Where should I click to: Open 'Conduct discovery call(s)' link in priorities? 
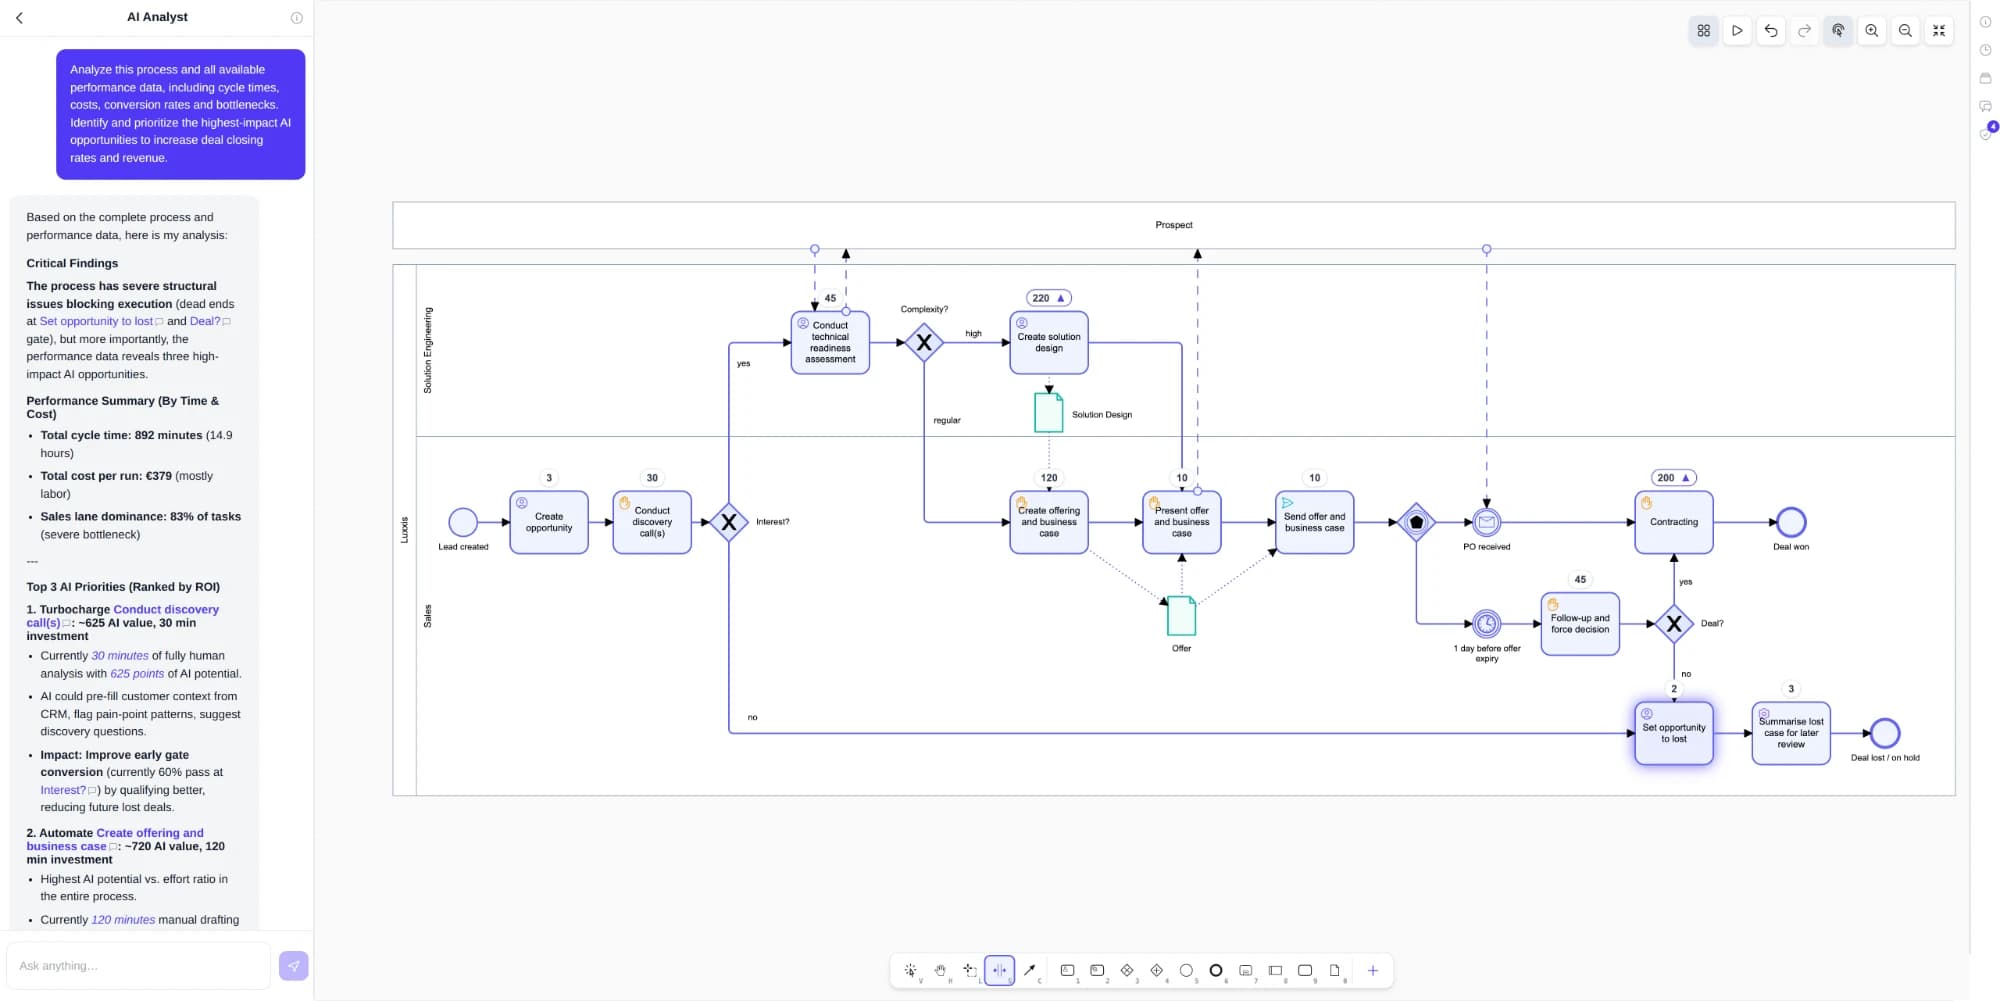pyautogui.click(x=122, y=616)
